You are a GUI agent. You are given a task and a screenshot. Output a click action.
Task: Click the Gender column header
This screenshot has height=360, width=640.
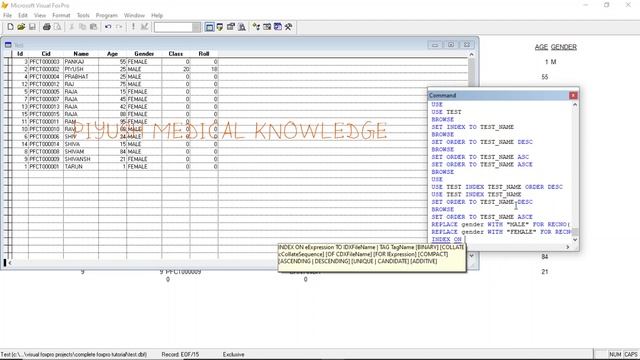(144, 54)
